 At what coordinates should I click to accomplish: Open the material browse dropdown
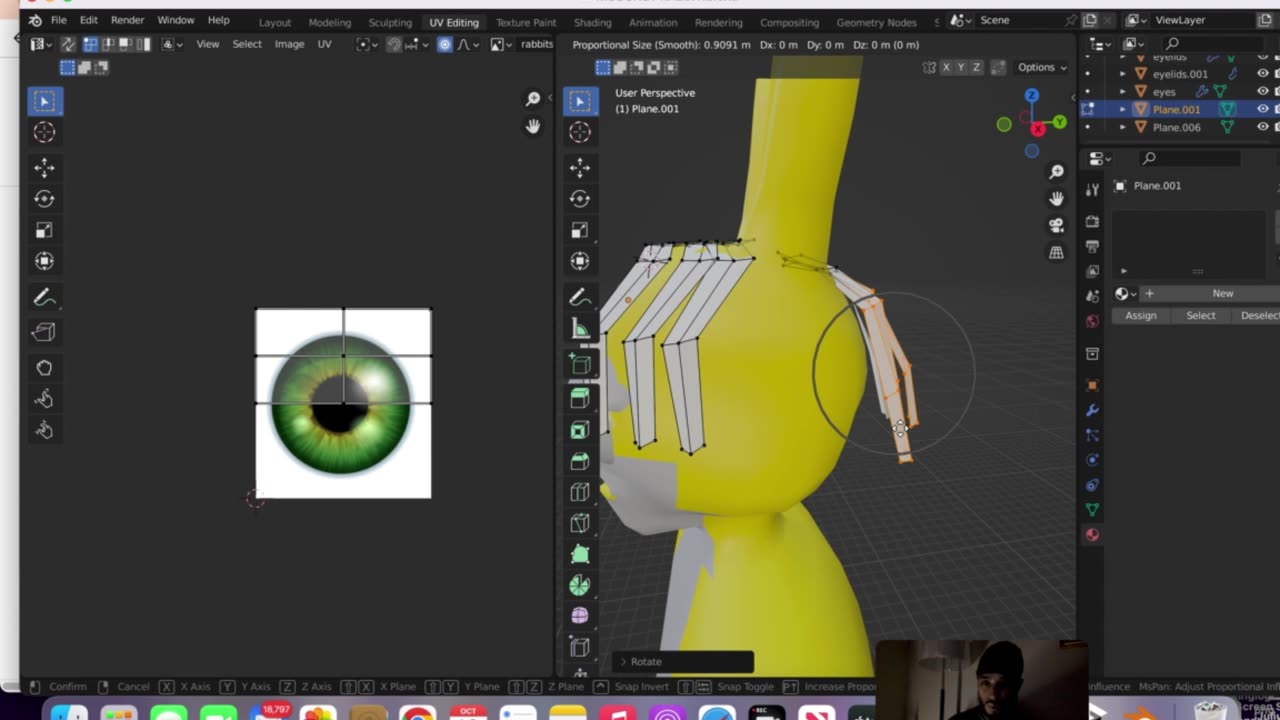(1125, 293)
